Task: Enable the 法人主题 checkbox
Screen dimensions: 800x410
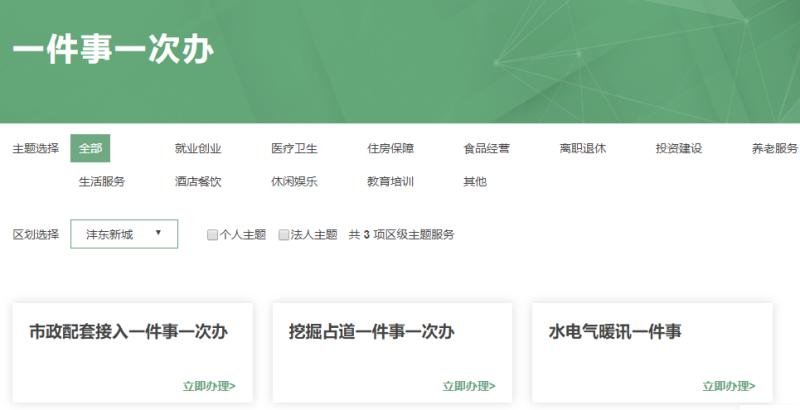Action: [x=284, y=235]
